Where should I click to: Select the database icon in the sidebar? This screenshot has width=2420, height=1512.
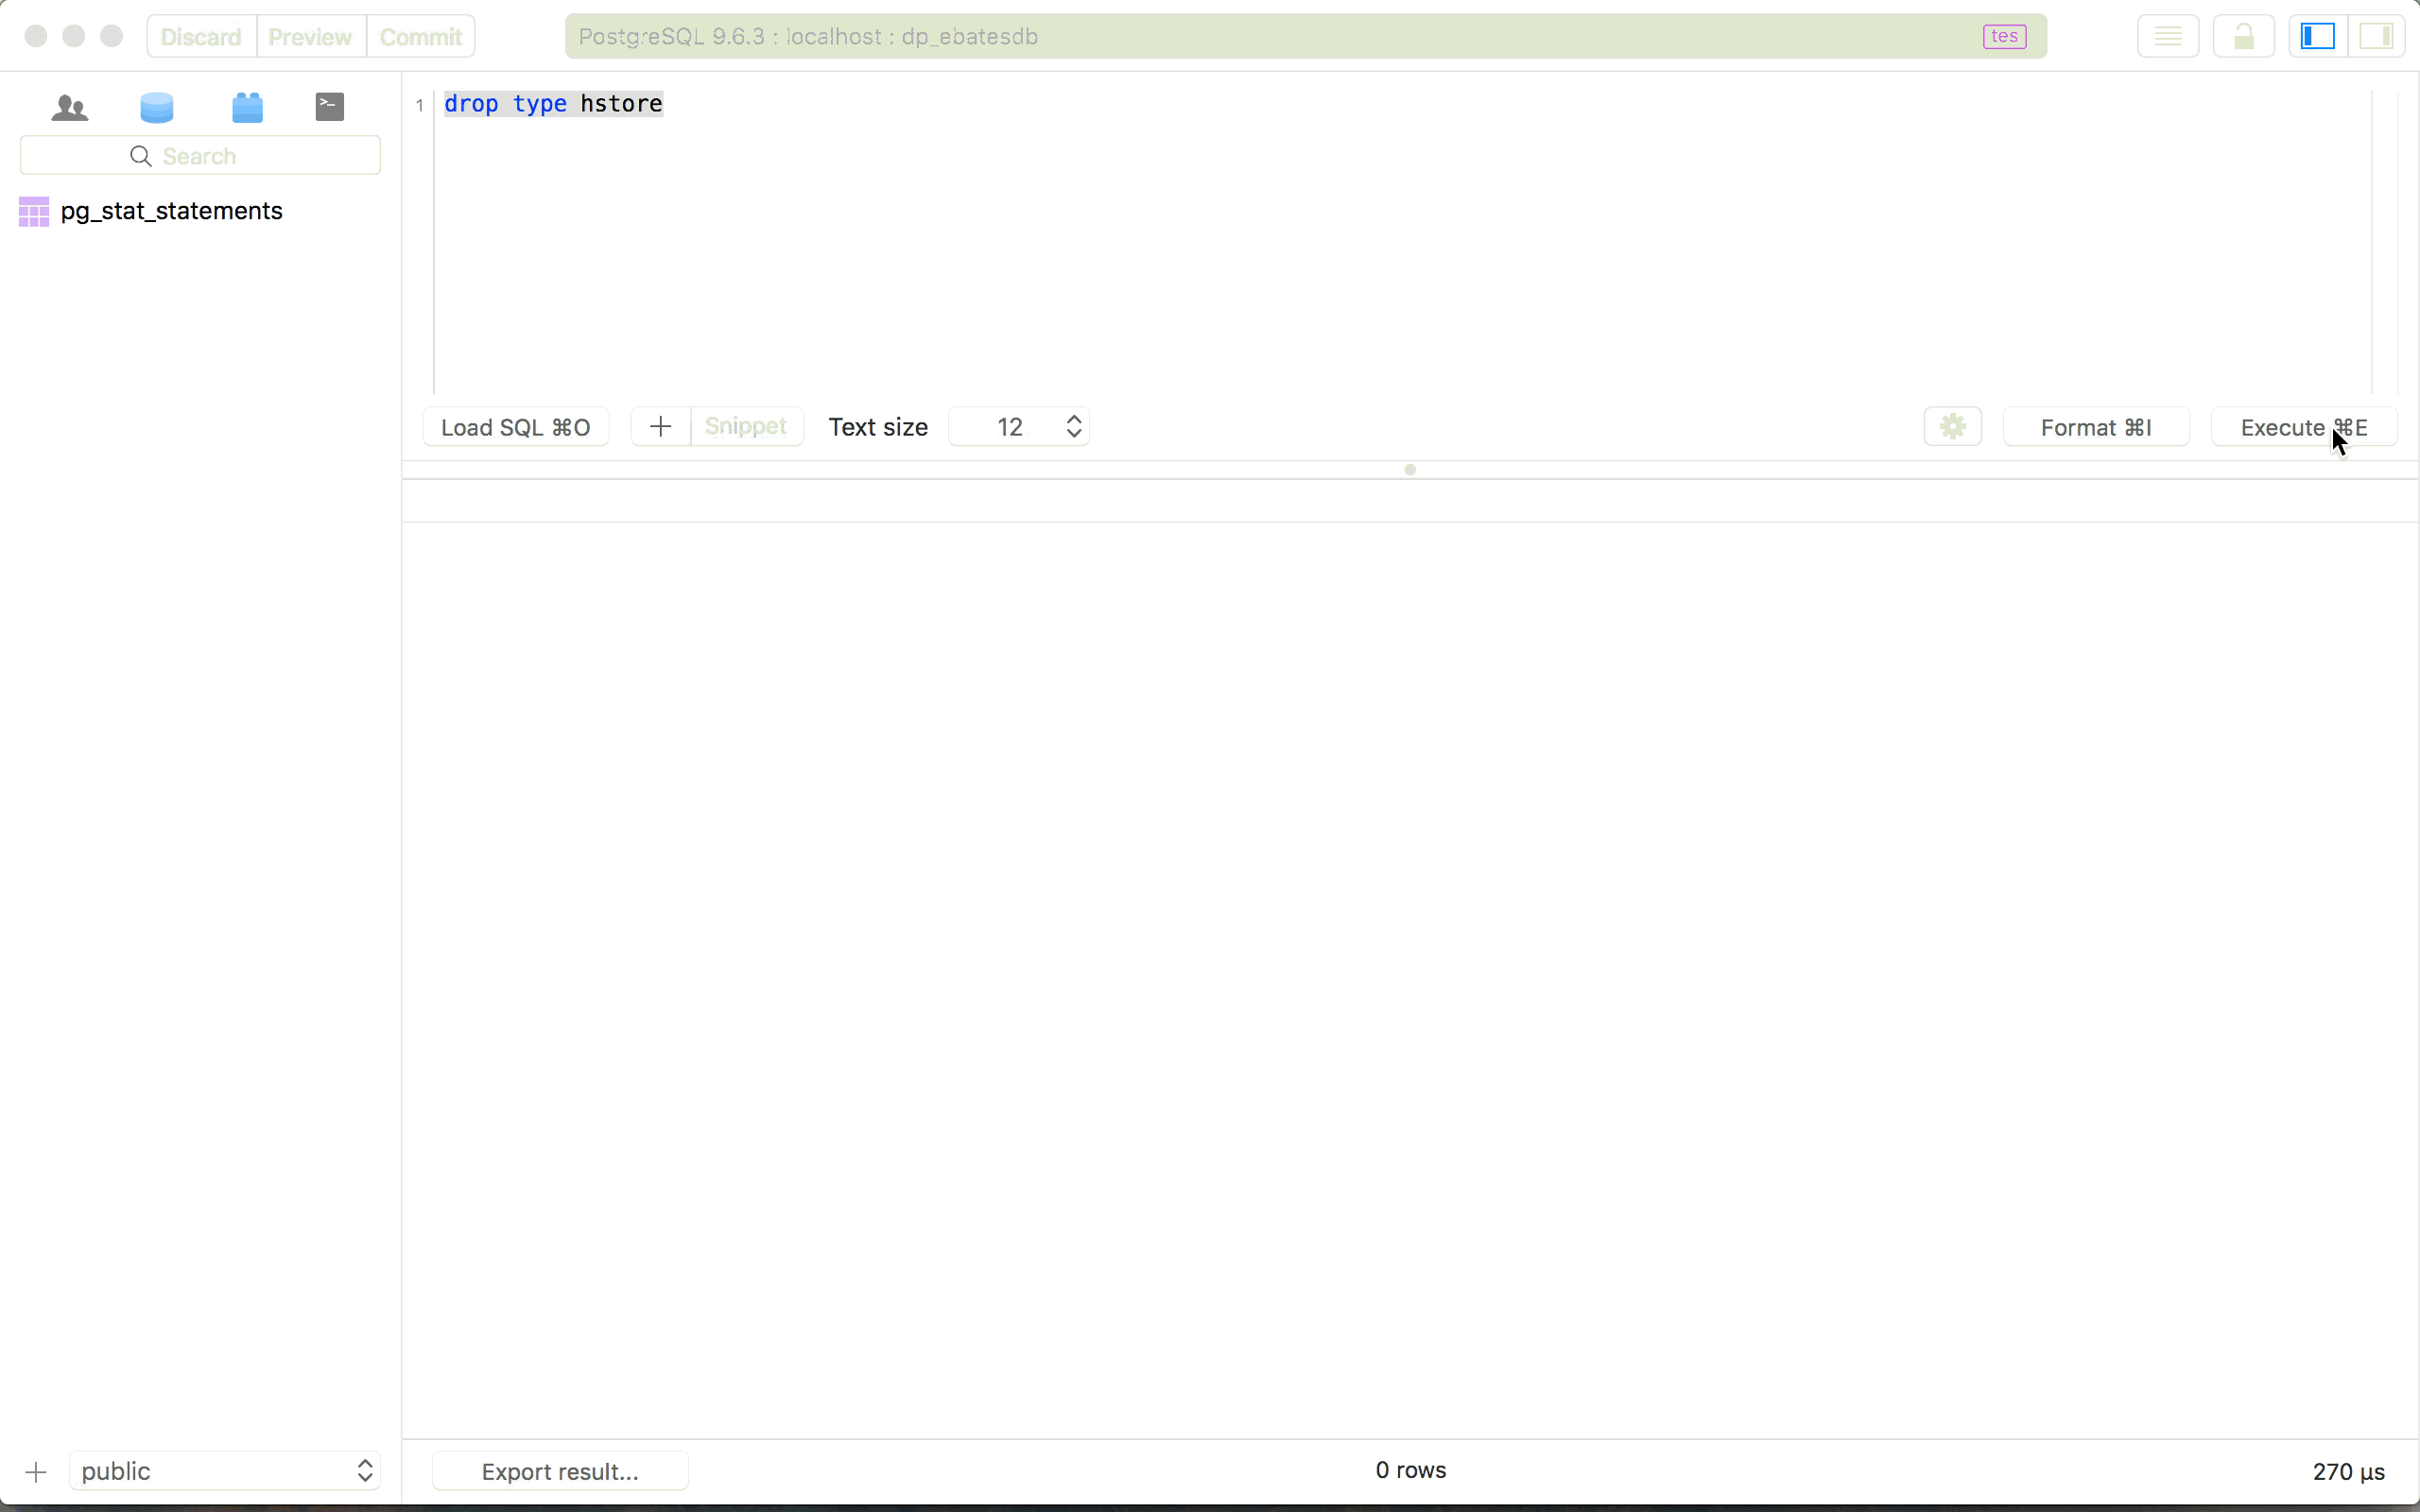point(155,107)
